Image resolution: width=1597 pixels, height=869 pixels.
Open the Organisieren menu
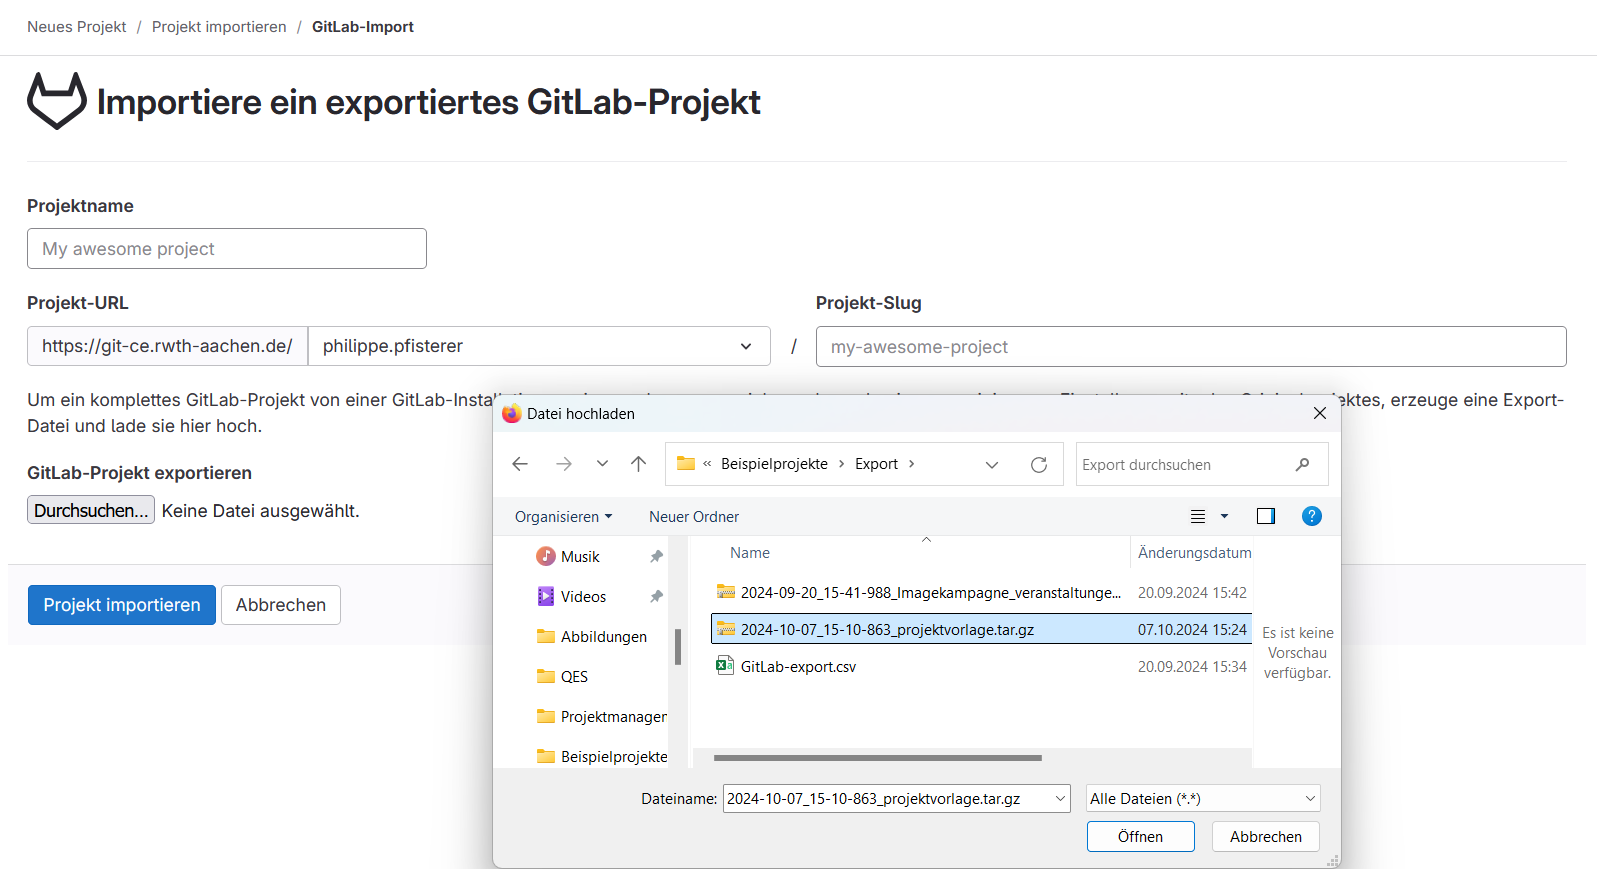click(563, 517)
